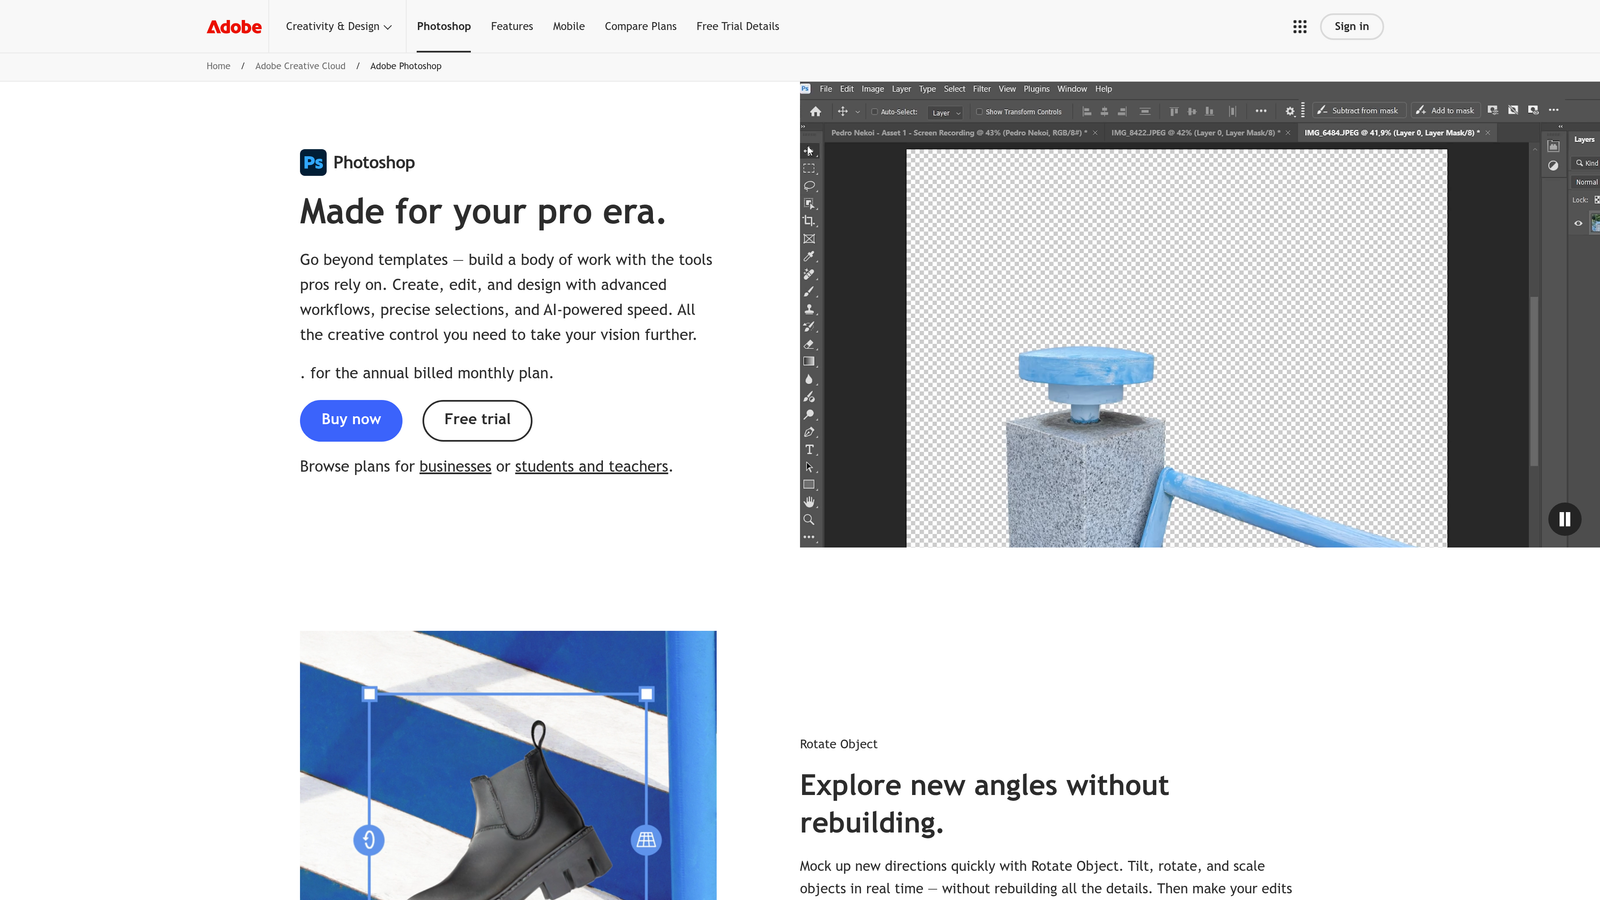Open the Adobe apps grid icon

[1300, 27]
